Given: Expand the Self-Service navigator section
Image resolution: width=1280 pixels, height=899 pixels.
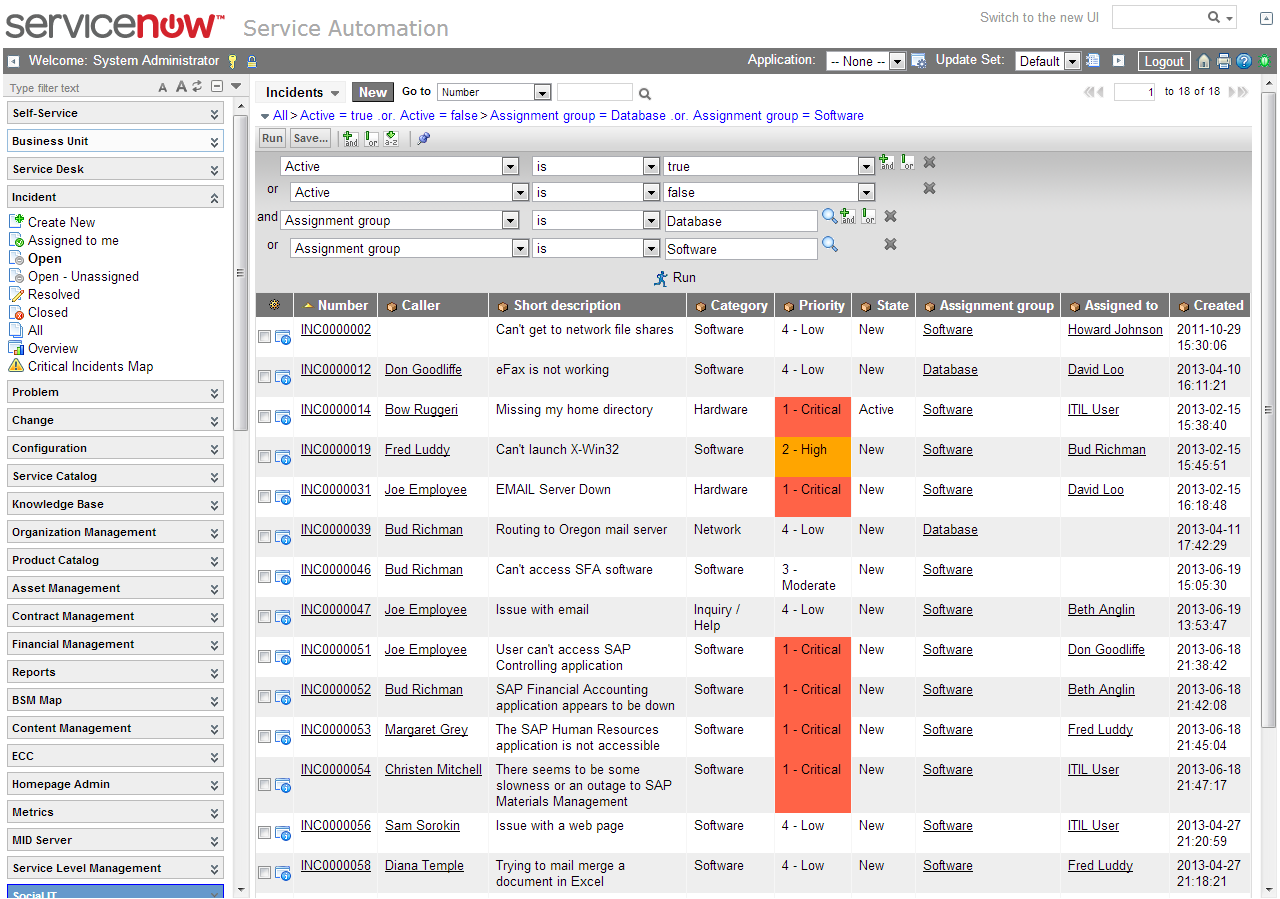Looking at the screenshot, I should click(115, 113).
